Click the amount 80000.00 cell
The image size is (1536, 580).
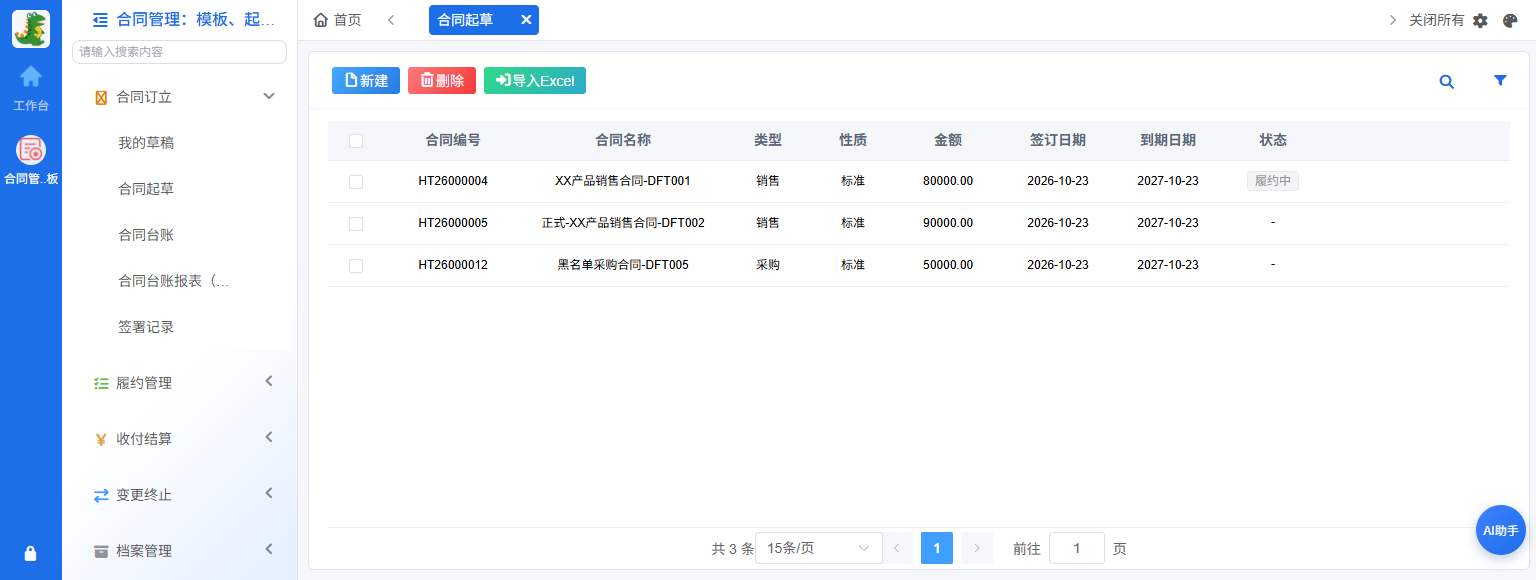click(x=948, y=181)
